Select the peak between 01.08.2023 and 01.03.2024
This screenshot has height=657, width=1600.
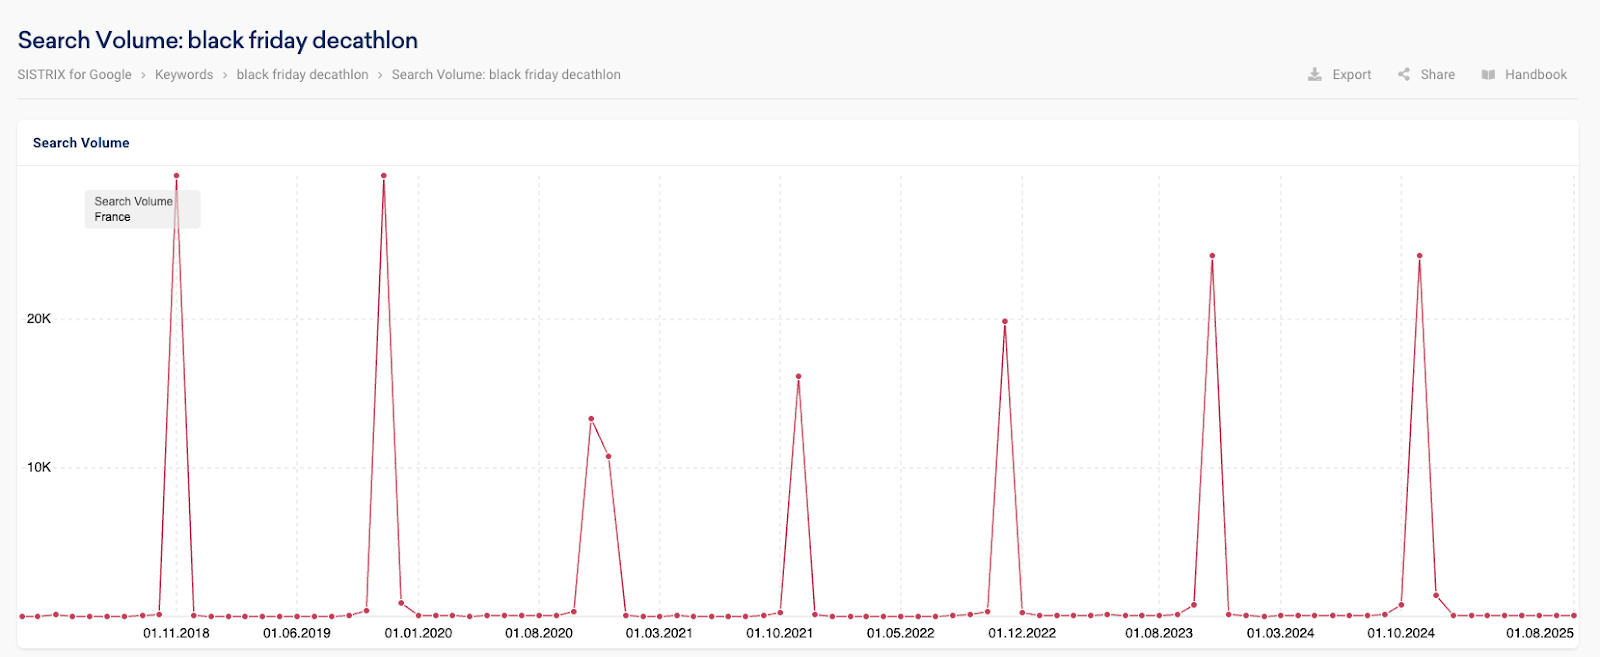pyautogui.click(x=1212, y=256)
